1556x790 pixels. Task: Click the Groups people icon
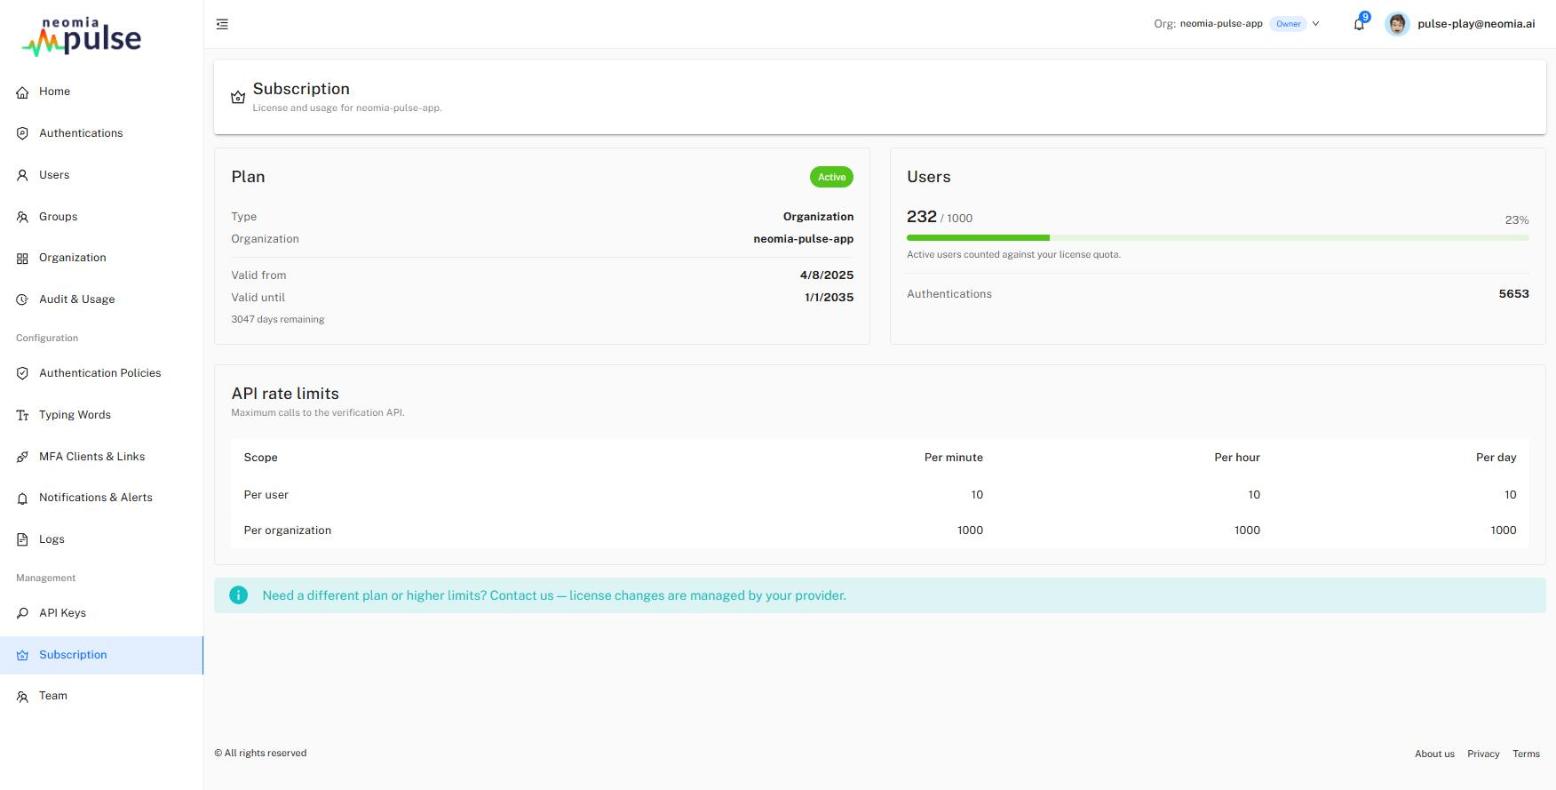click(x=22, y=217)
